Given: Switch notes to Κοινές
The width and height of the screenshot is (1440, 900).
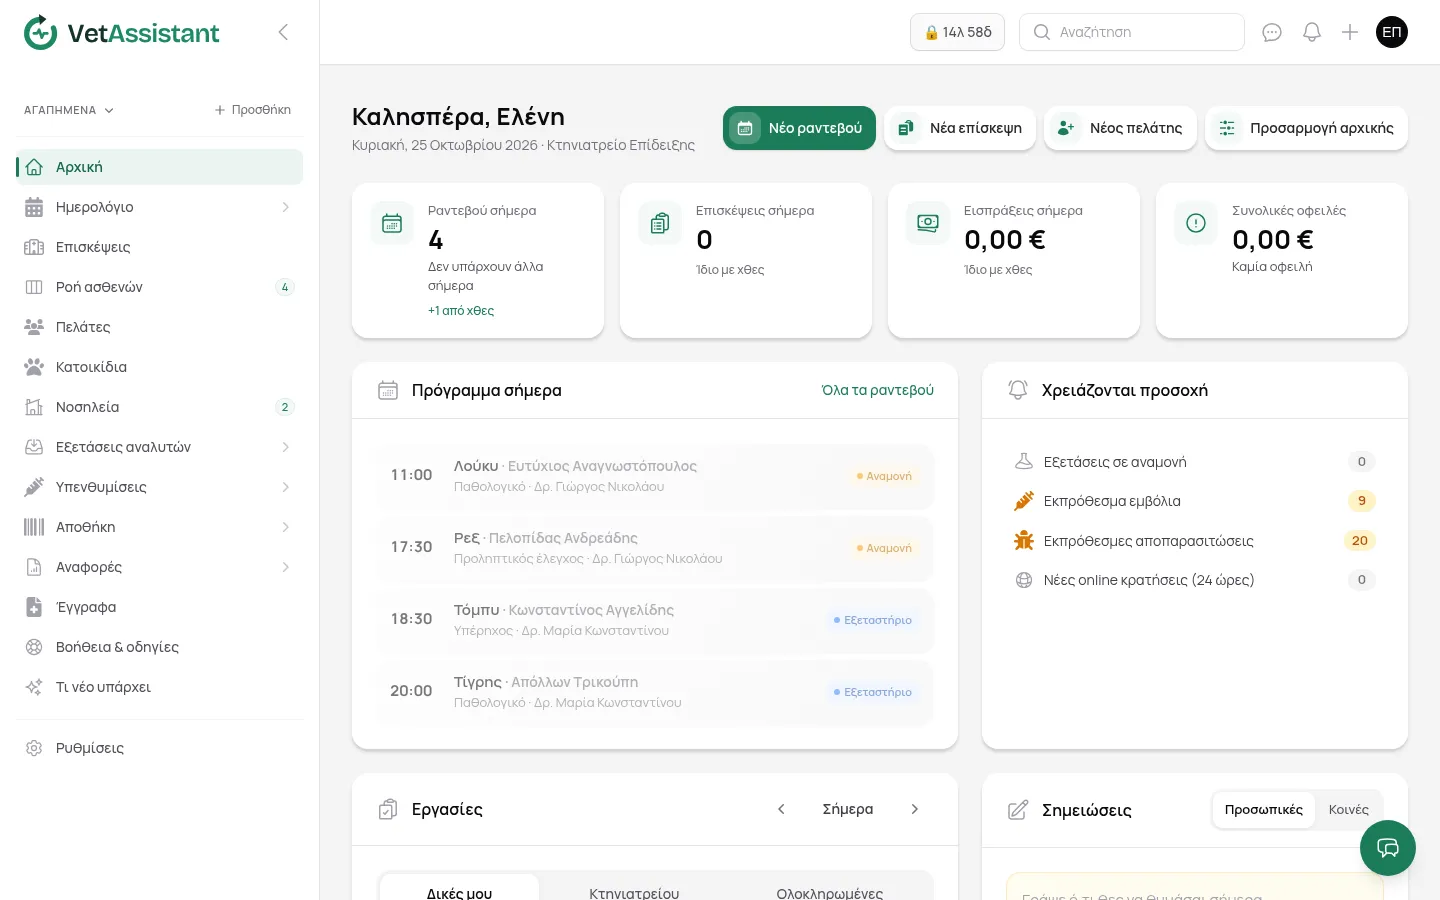Looking at the screenshot, I should 1348,810.
